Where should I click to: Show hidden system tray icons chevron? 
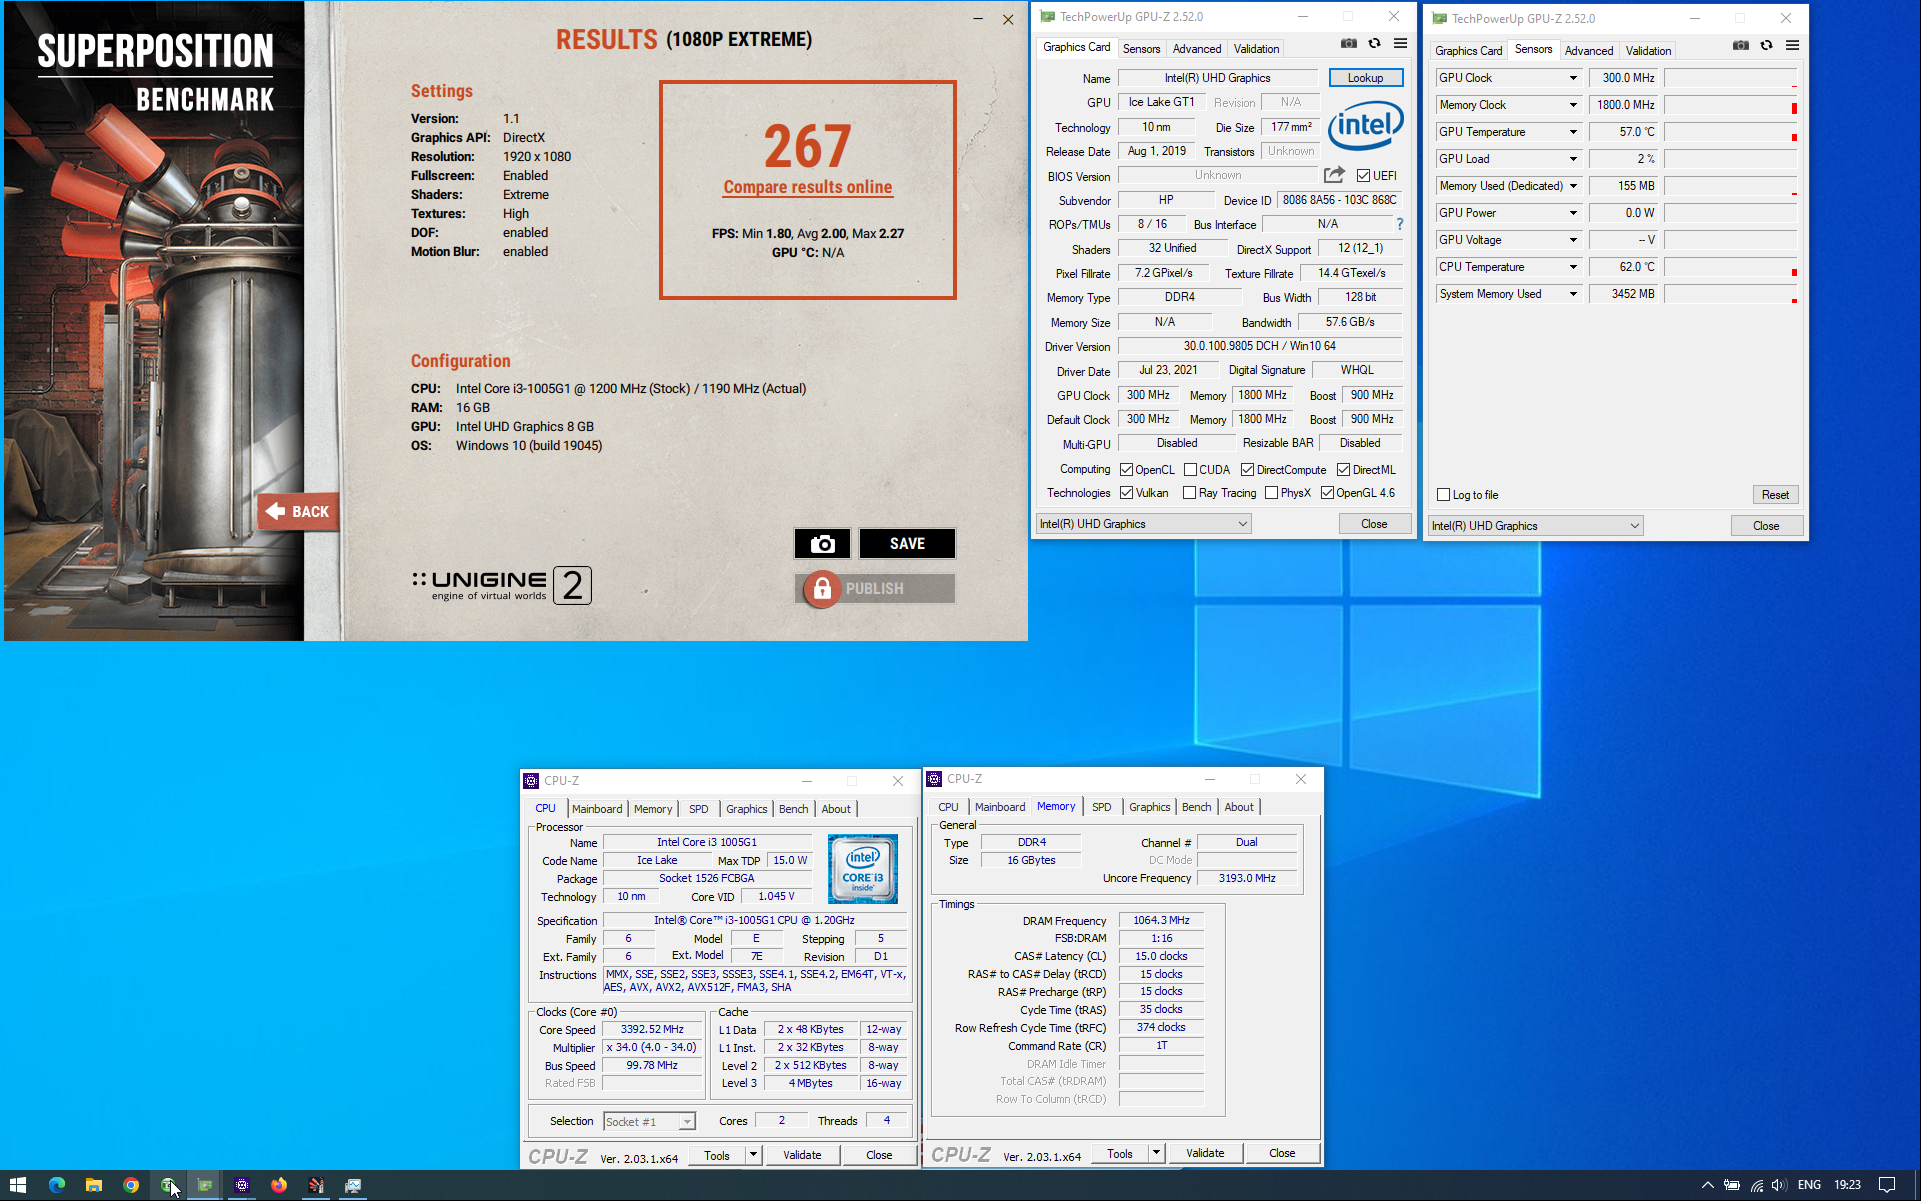coord(1707,1185)
